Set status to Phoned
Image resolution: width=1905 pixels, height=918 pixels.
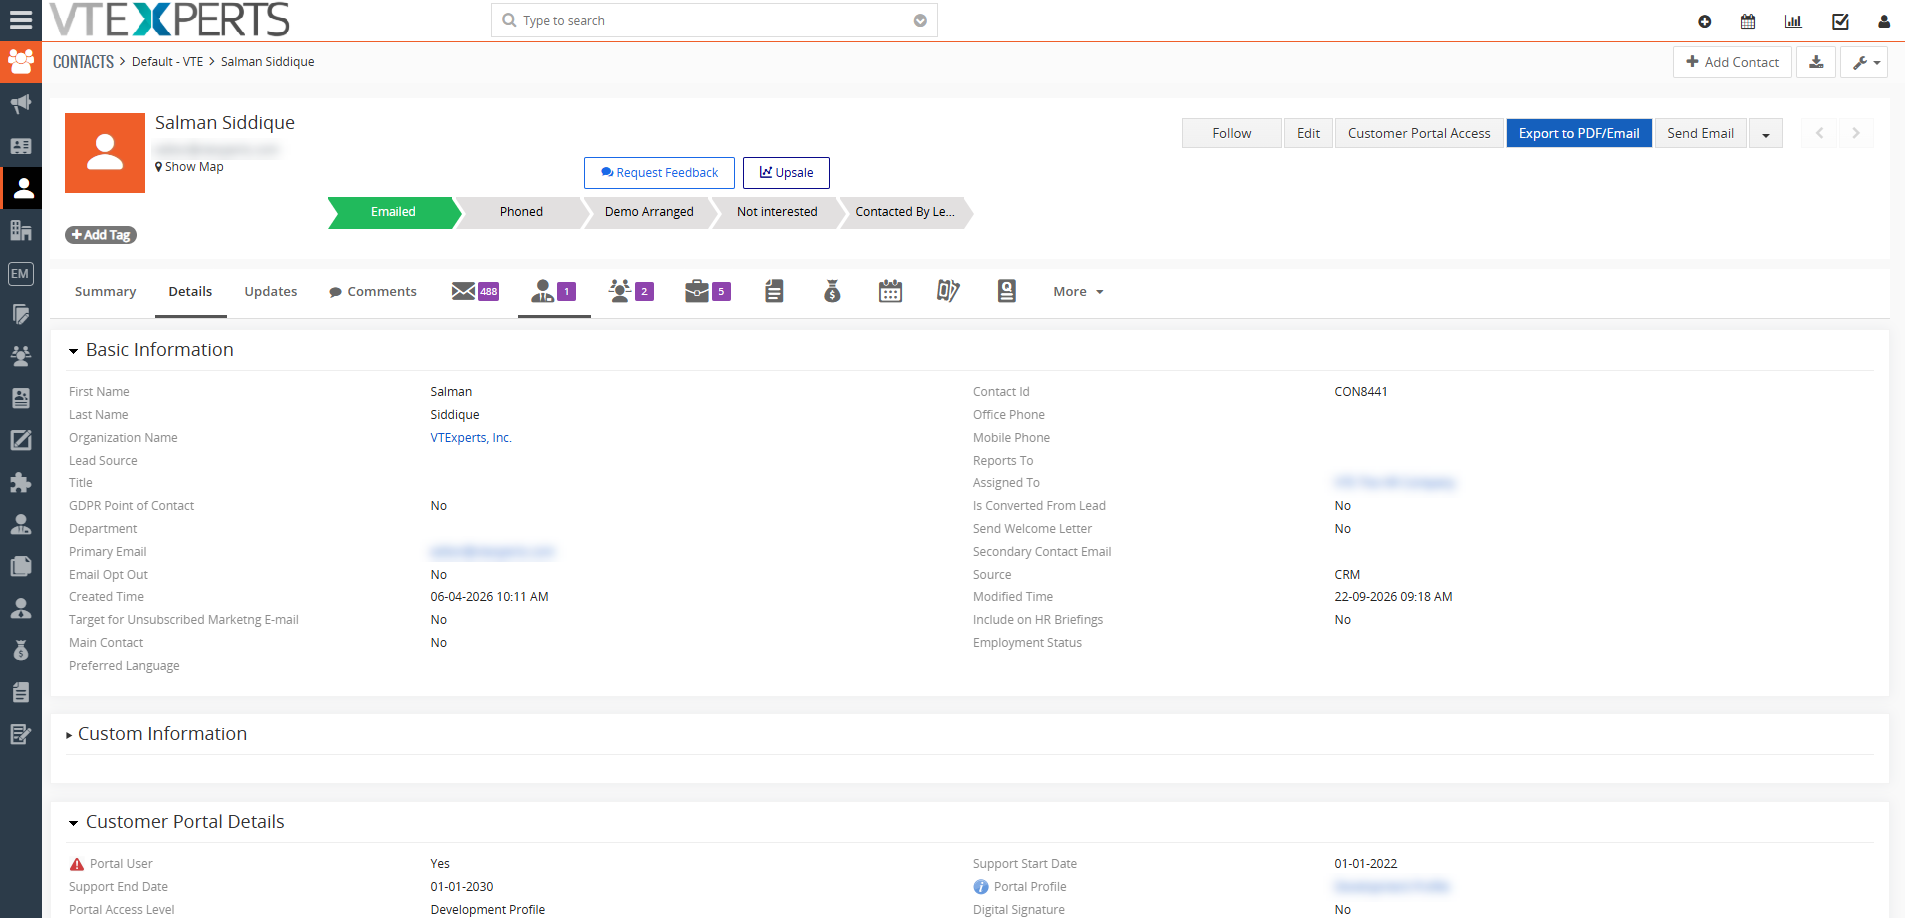pos(521,212)
